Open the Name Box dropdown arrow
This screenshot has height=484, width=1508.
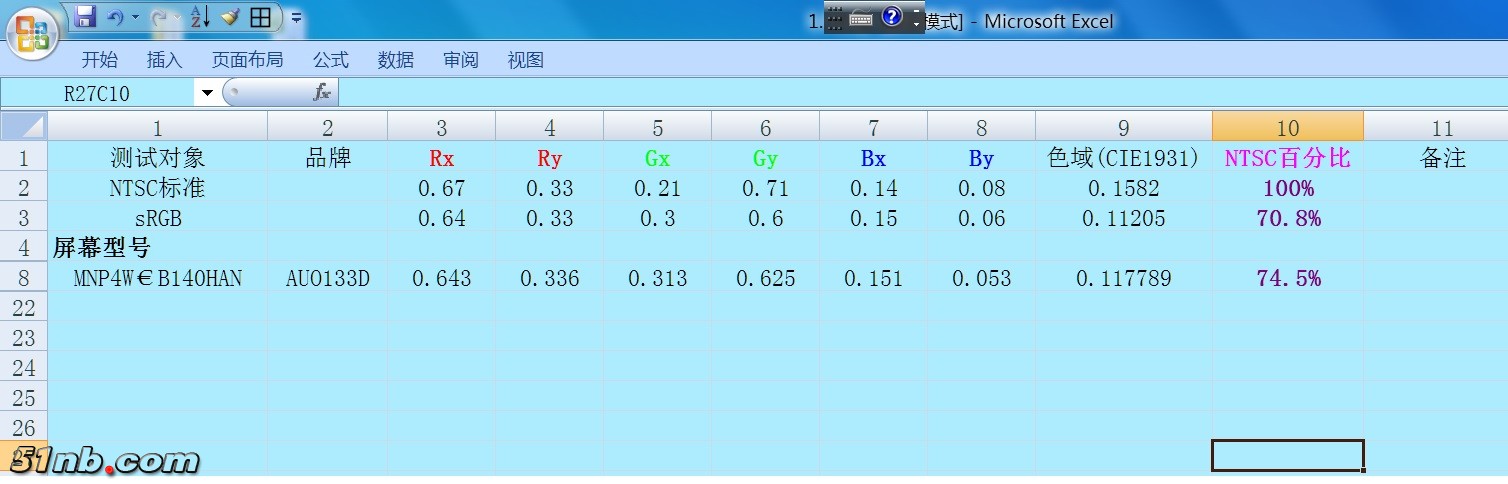tap(207, 93)
